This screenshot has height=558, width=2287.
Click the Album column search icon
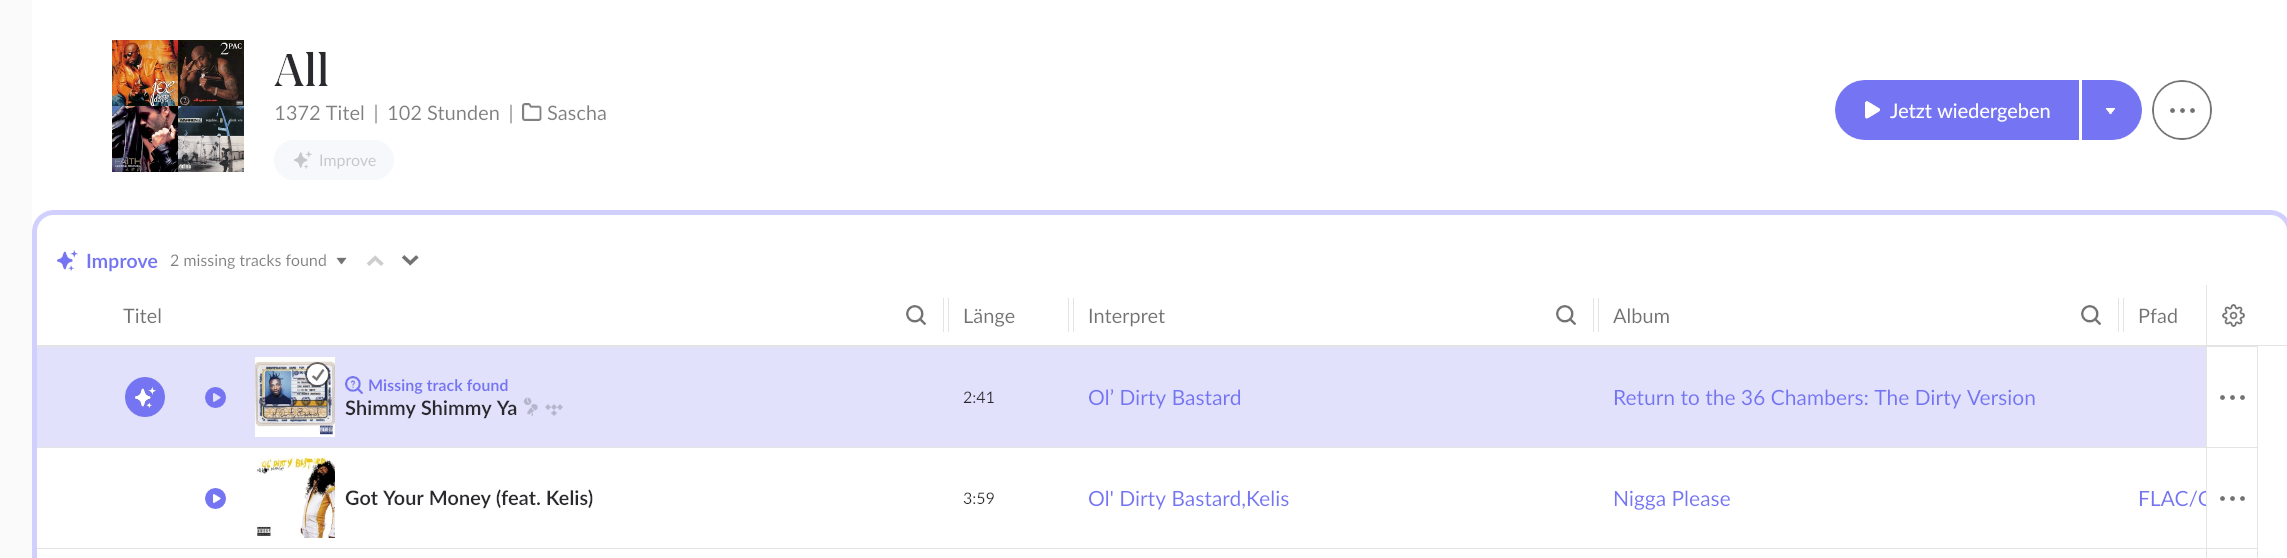pyautogui.click(x=2090, y=315)
